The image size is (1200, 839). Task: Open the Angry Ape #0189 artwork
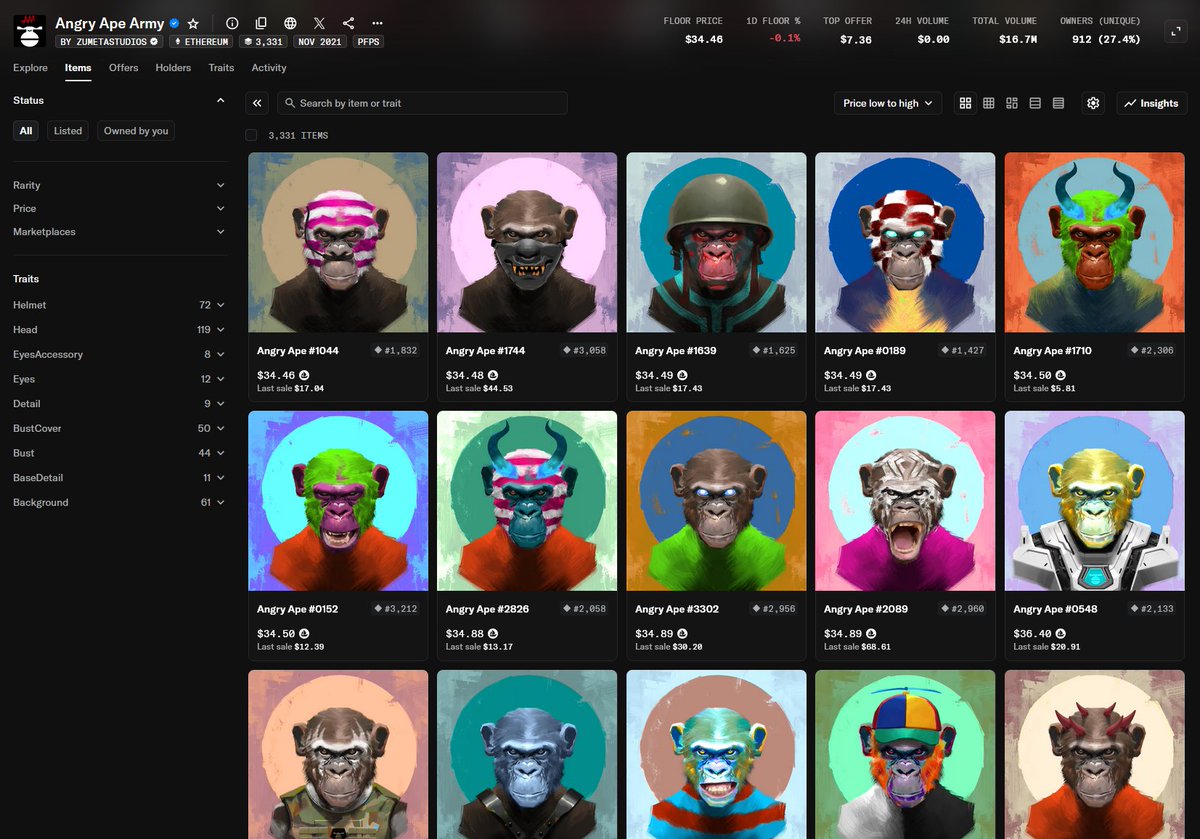pyautogui.click(x=905, y=242)
